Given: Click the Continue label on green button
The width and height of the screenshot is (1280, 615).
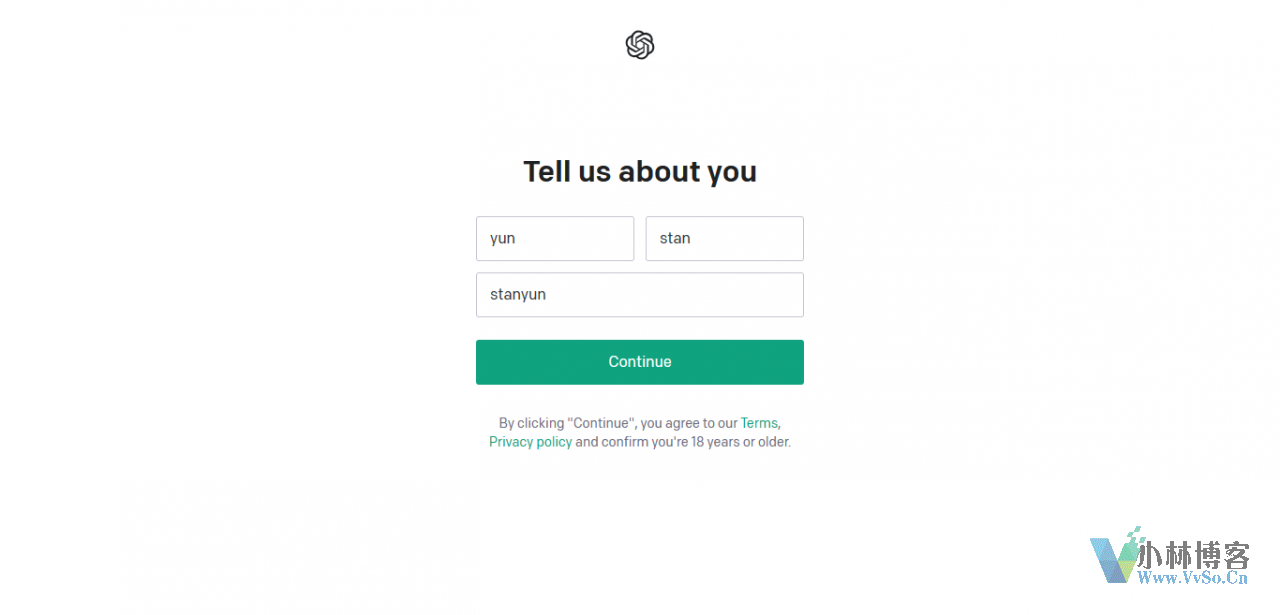Looking at the screenshot, I should tap(640, 362).
